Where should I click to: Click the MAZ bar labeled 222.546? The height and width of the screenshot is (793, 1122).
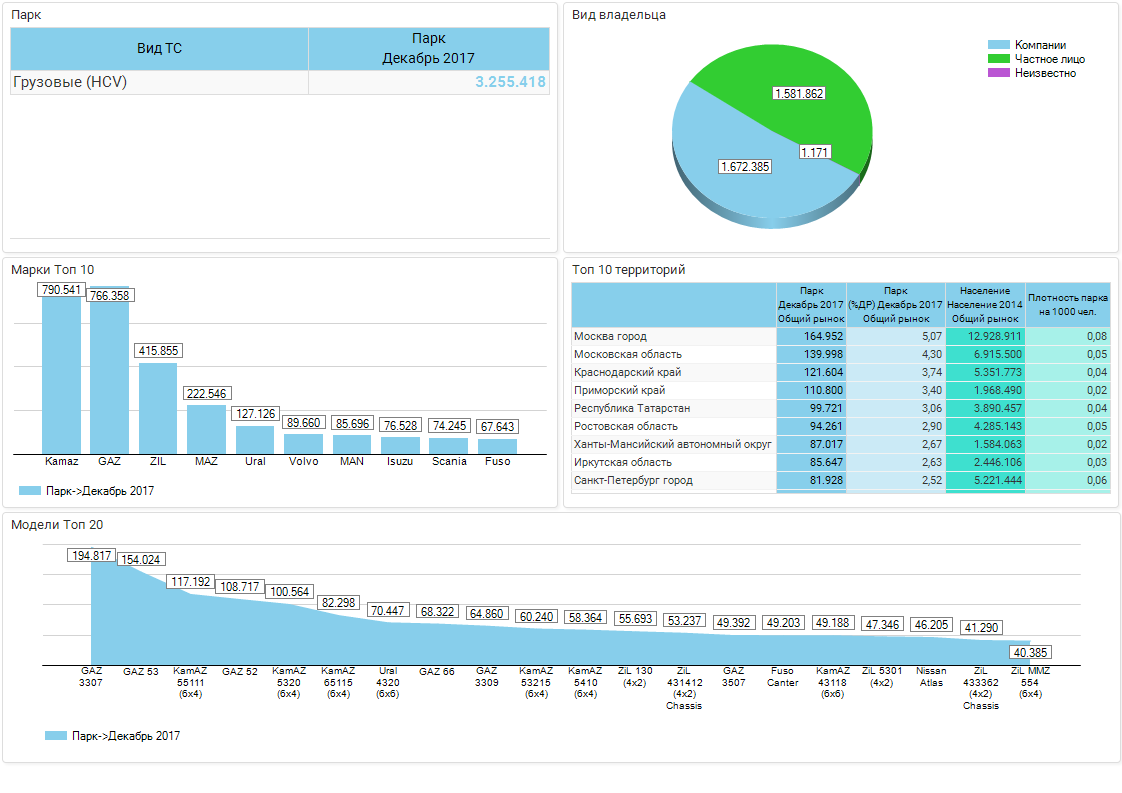tap(207, 428)
